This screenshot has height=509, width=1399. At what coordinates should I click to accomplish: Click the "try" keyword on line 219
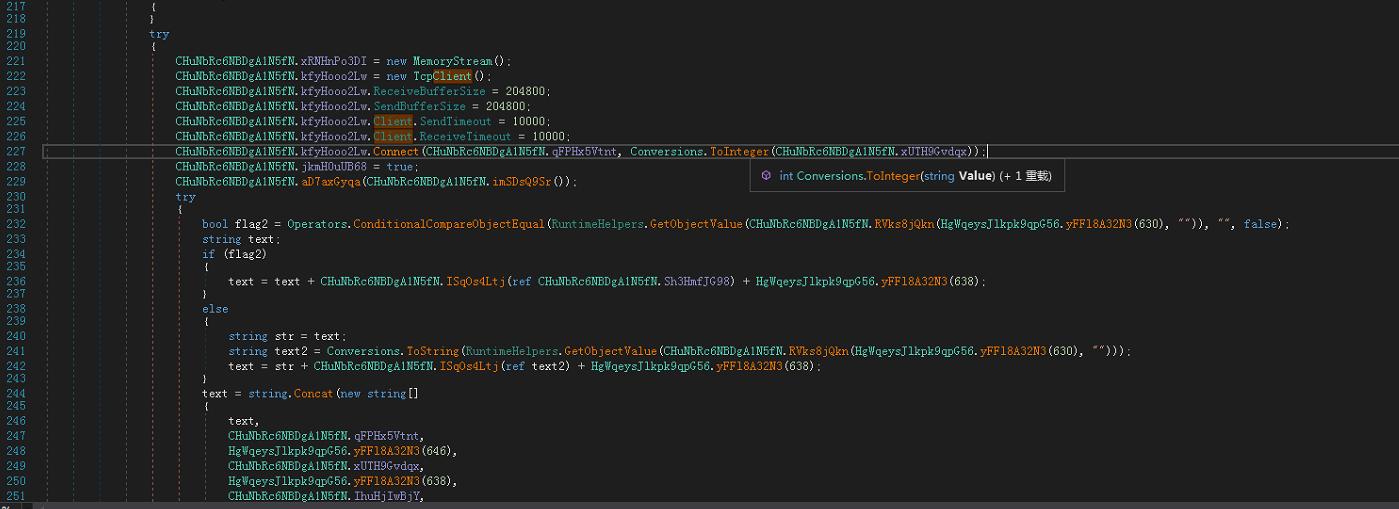tap(159, 34)
